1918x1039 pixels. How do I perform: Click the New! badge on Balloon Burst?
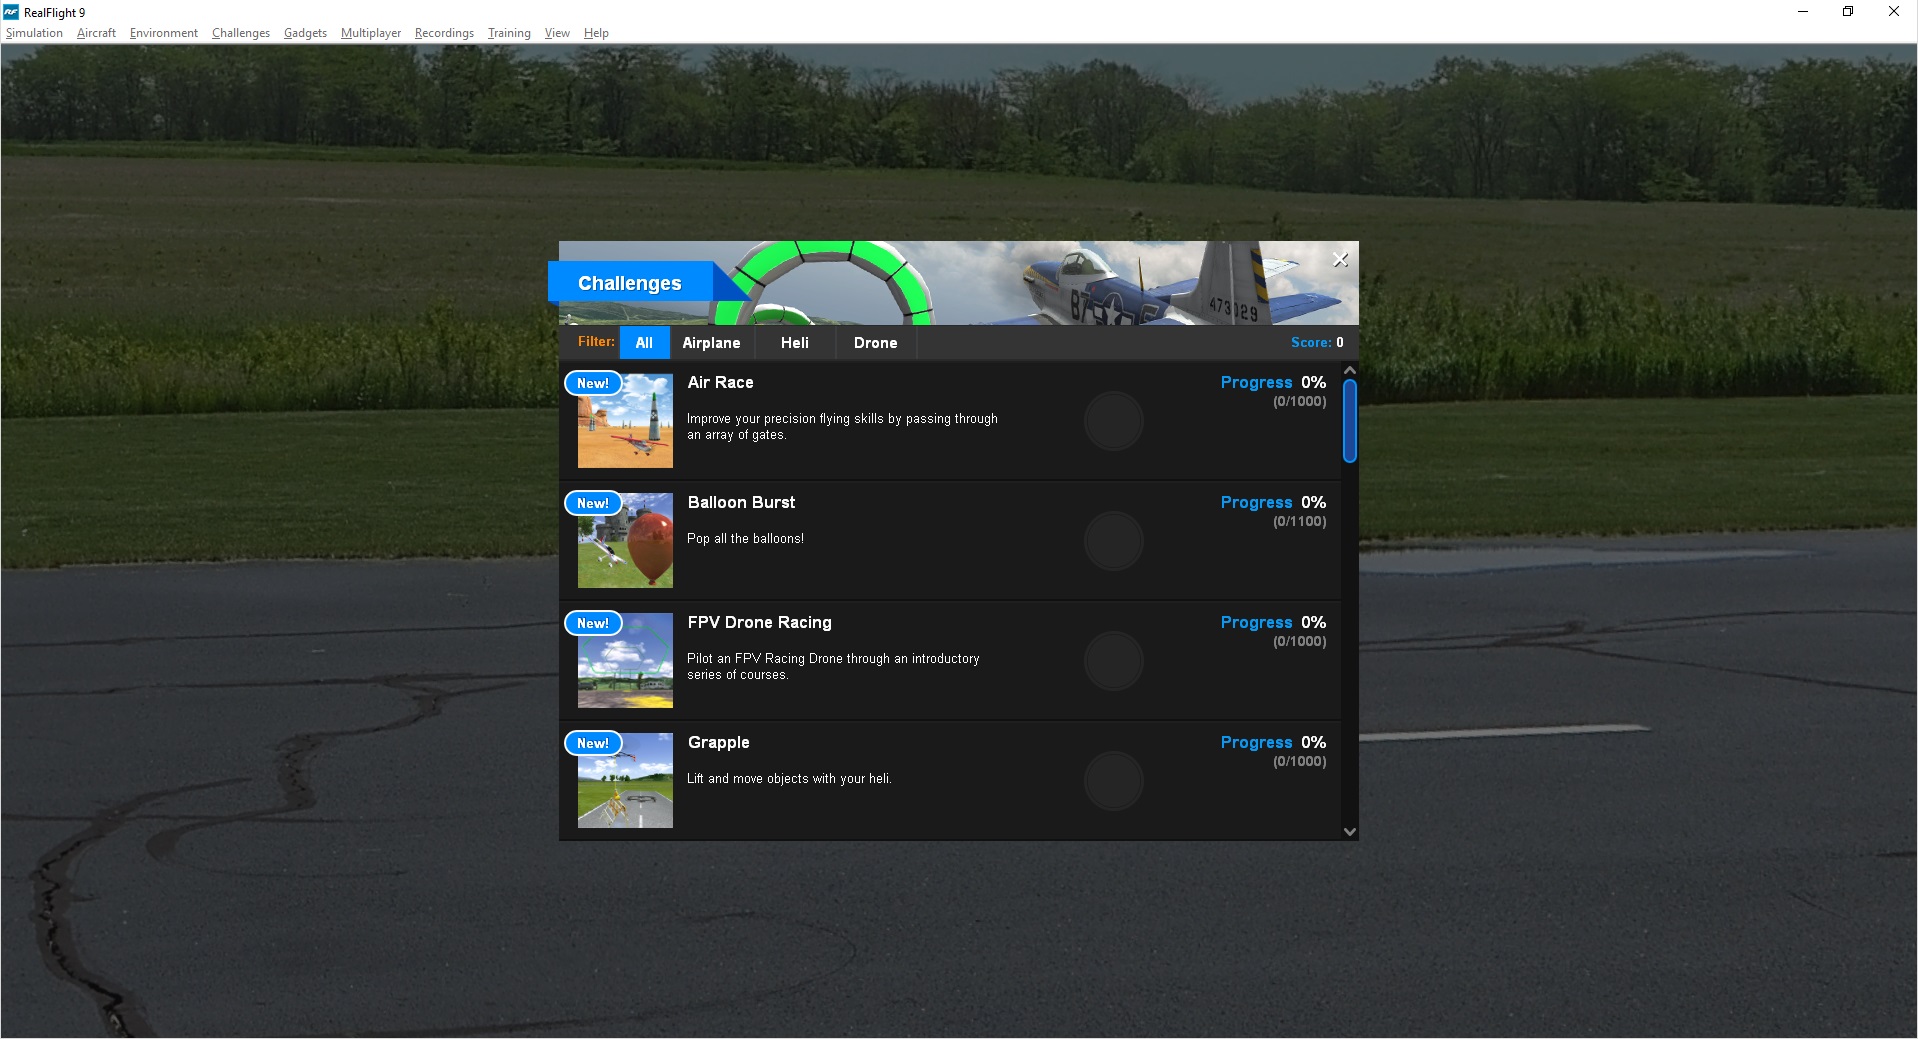(x=592, y=503)
